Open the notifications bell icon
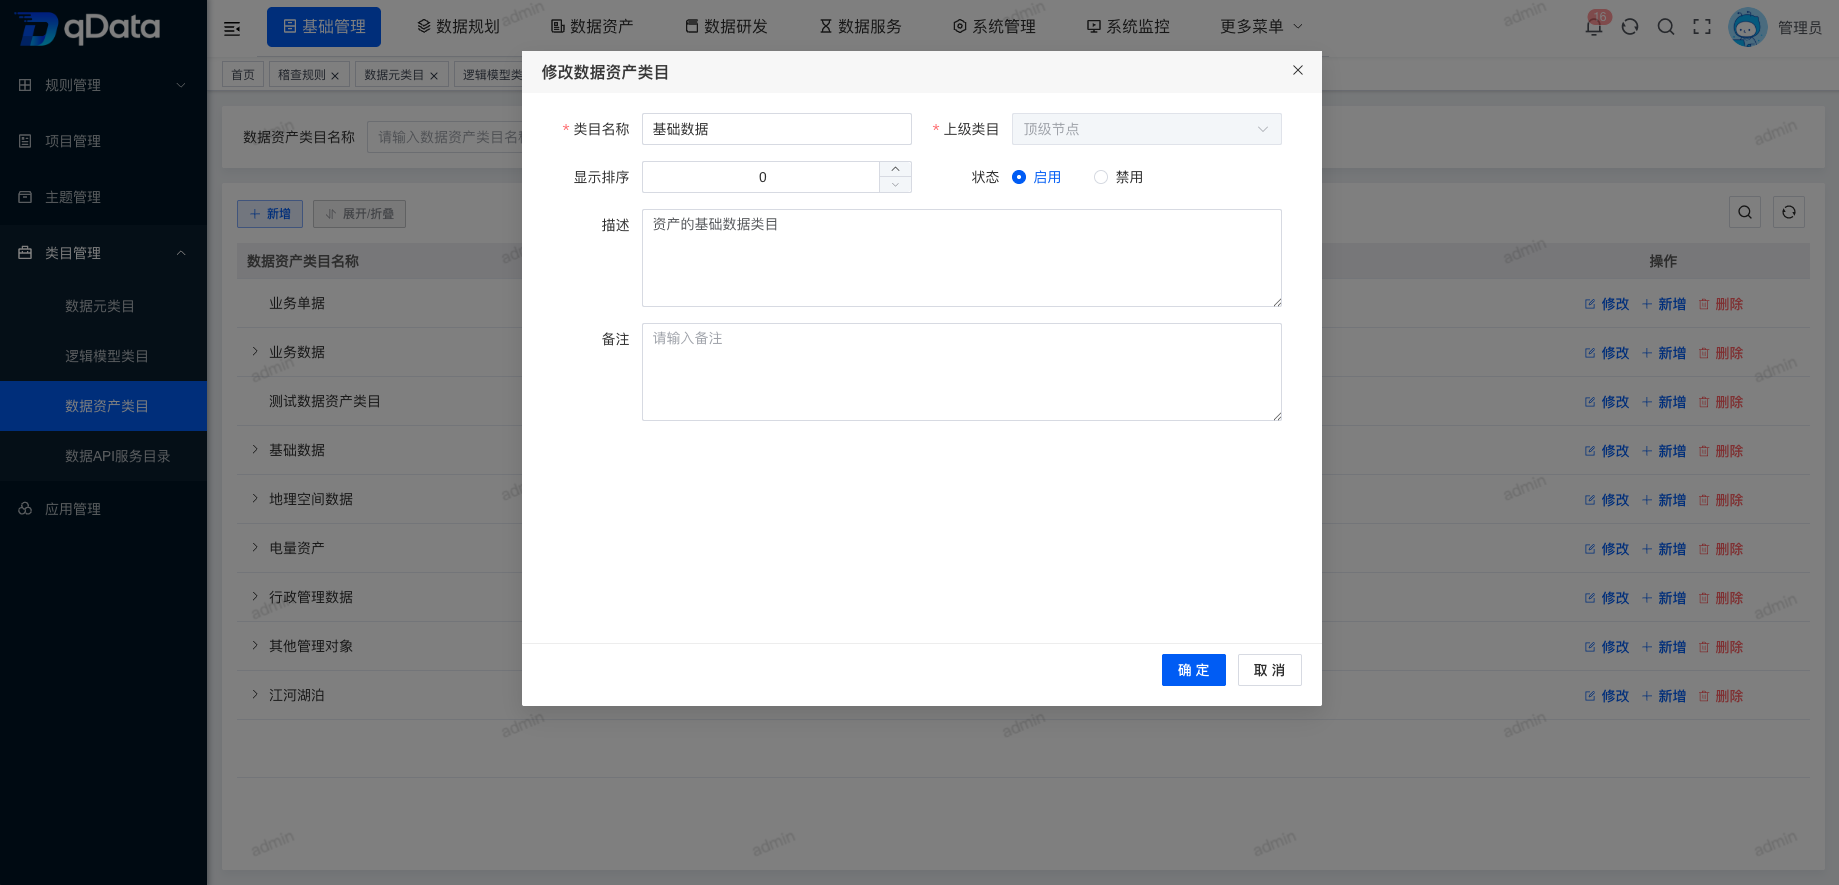 pyautogui.click(x=1594, y=26)
